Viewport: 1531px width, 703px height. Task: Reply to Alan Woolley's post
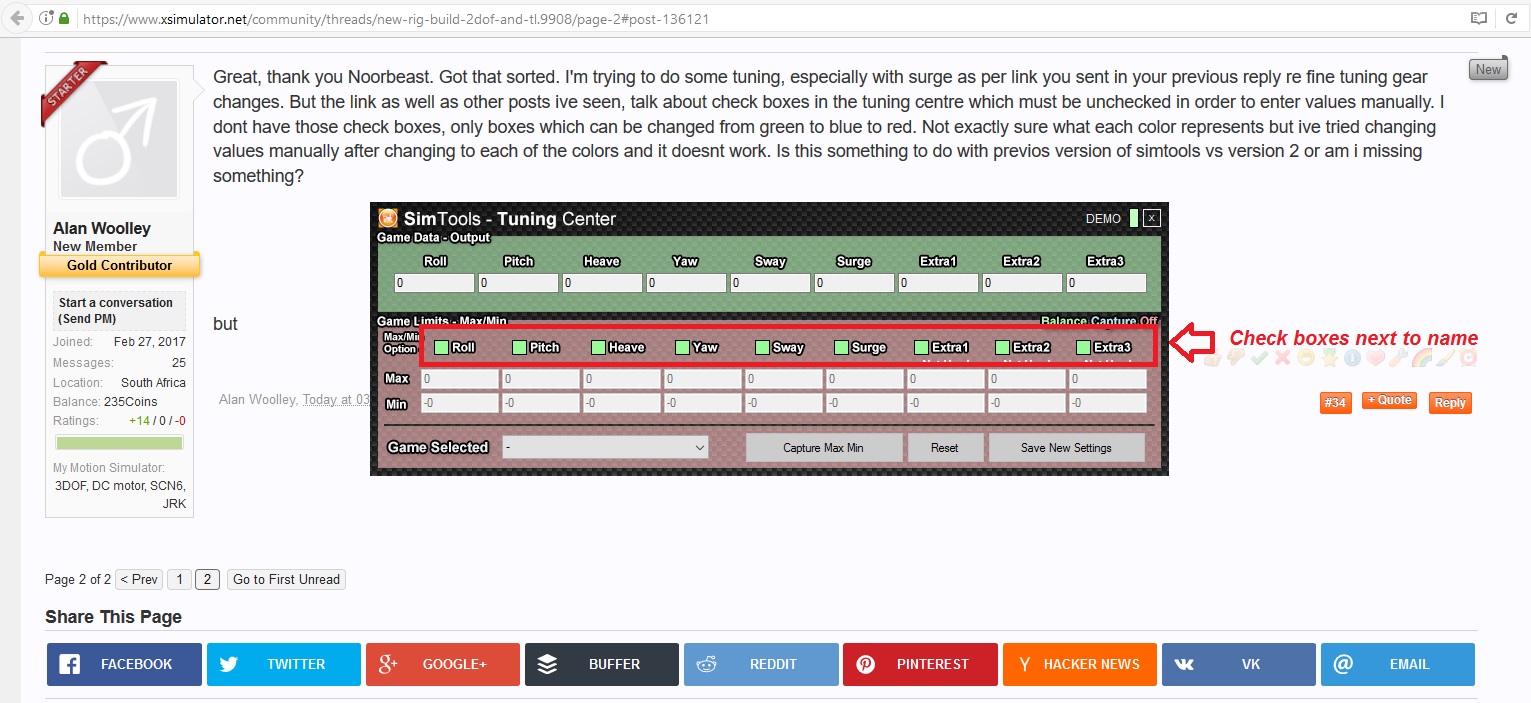coord(1449,402)
